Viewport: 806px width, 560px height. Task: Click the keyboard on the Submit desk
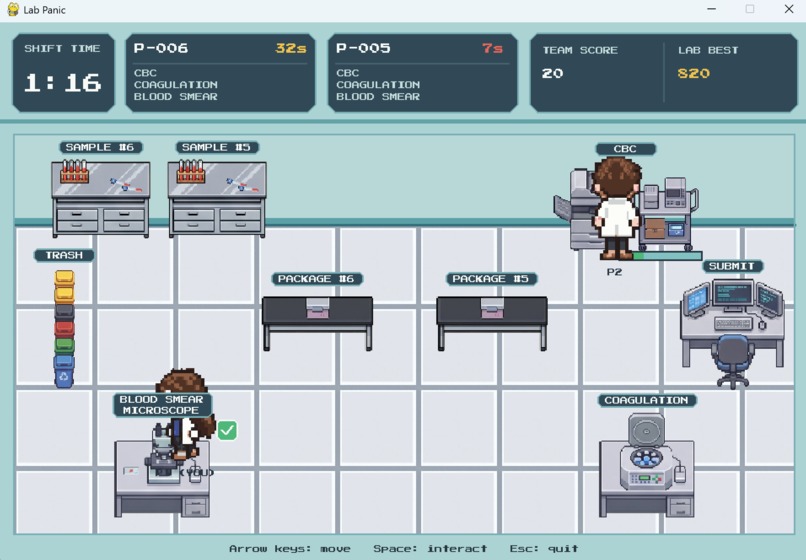pos(734,323)
